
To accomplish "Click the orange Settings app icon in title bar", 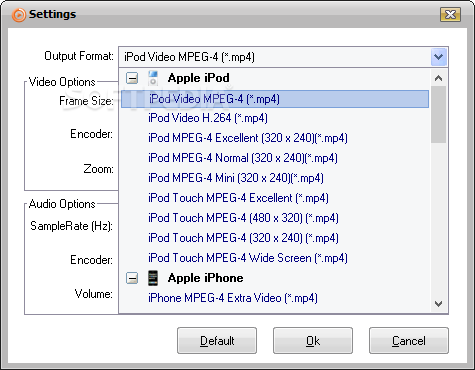I will 19,15.
